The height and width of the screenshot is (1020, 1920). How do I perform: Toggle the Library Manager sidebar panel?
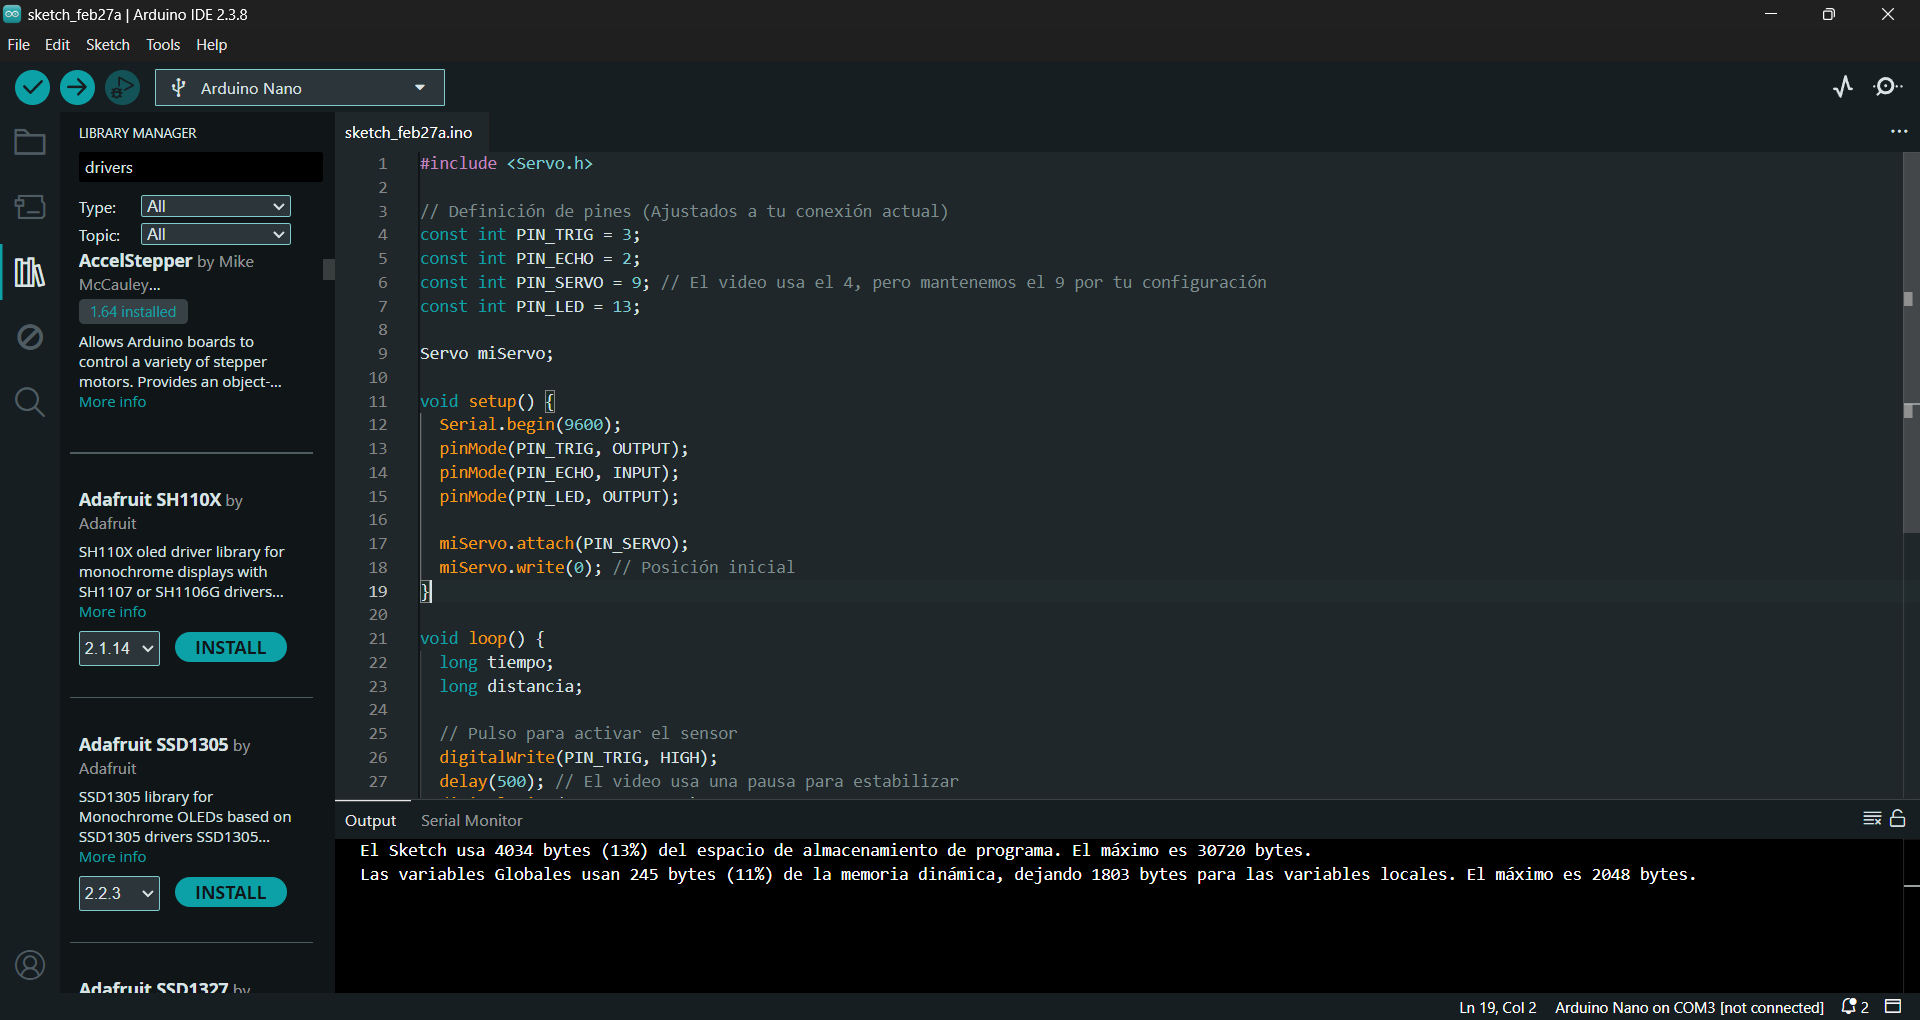[30, 272]
